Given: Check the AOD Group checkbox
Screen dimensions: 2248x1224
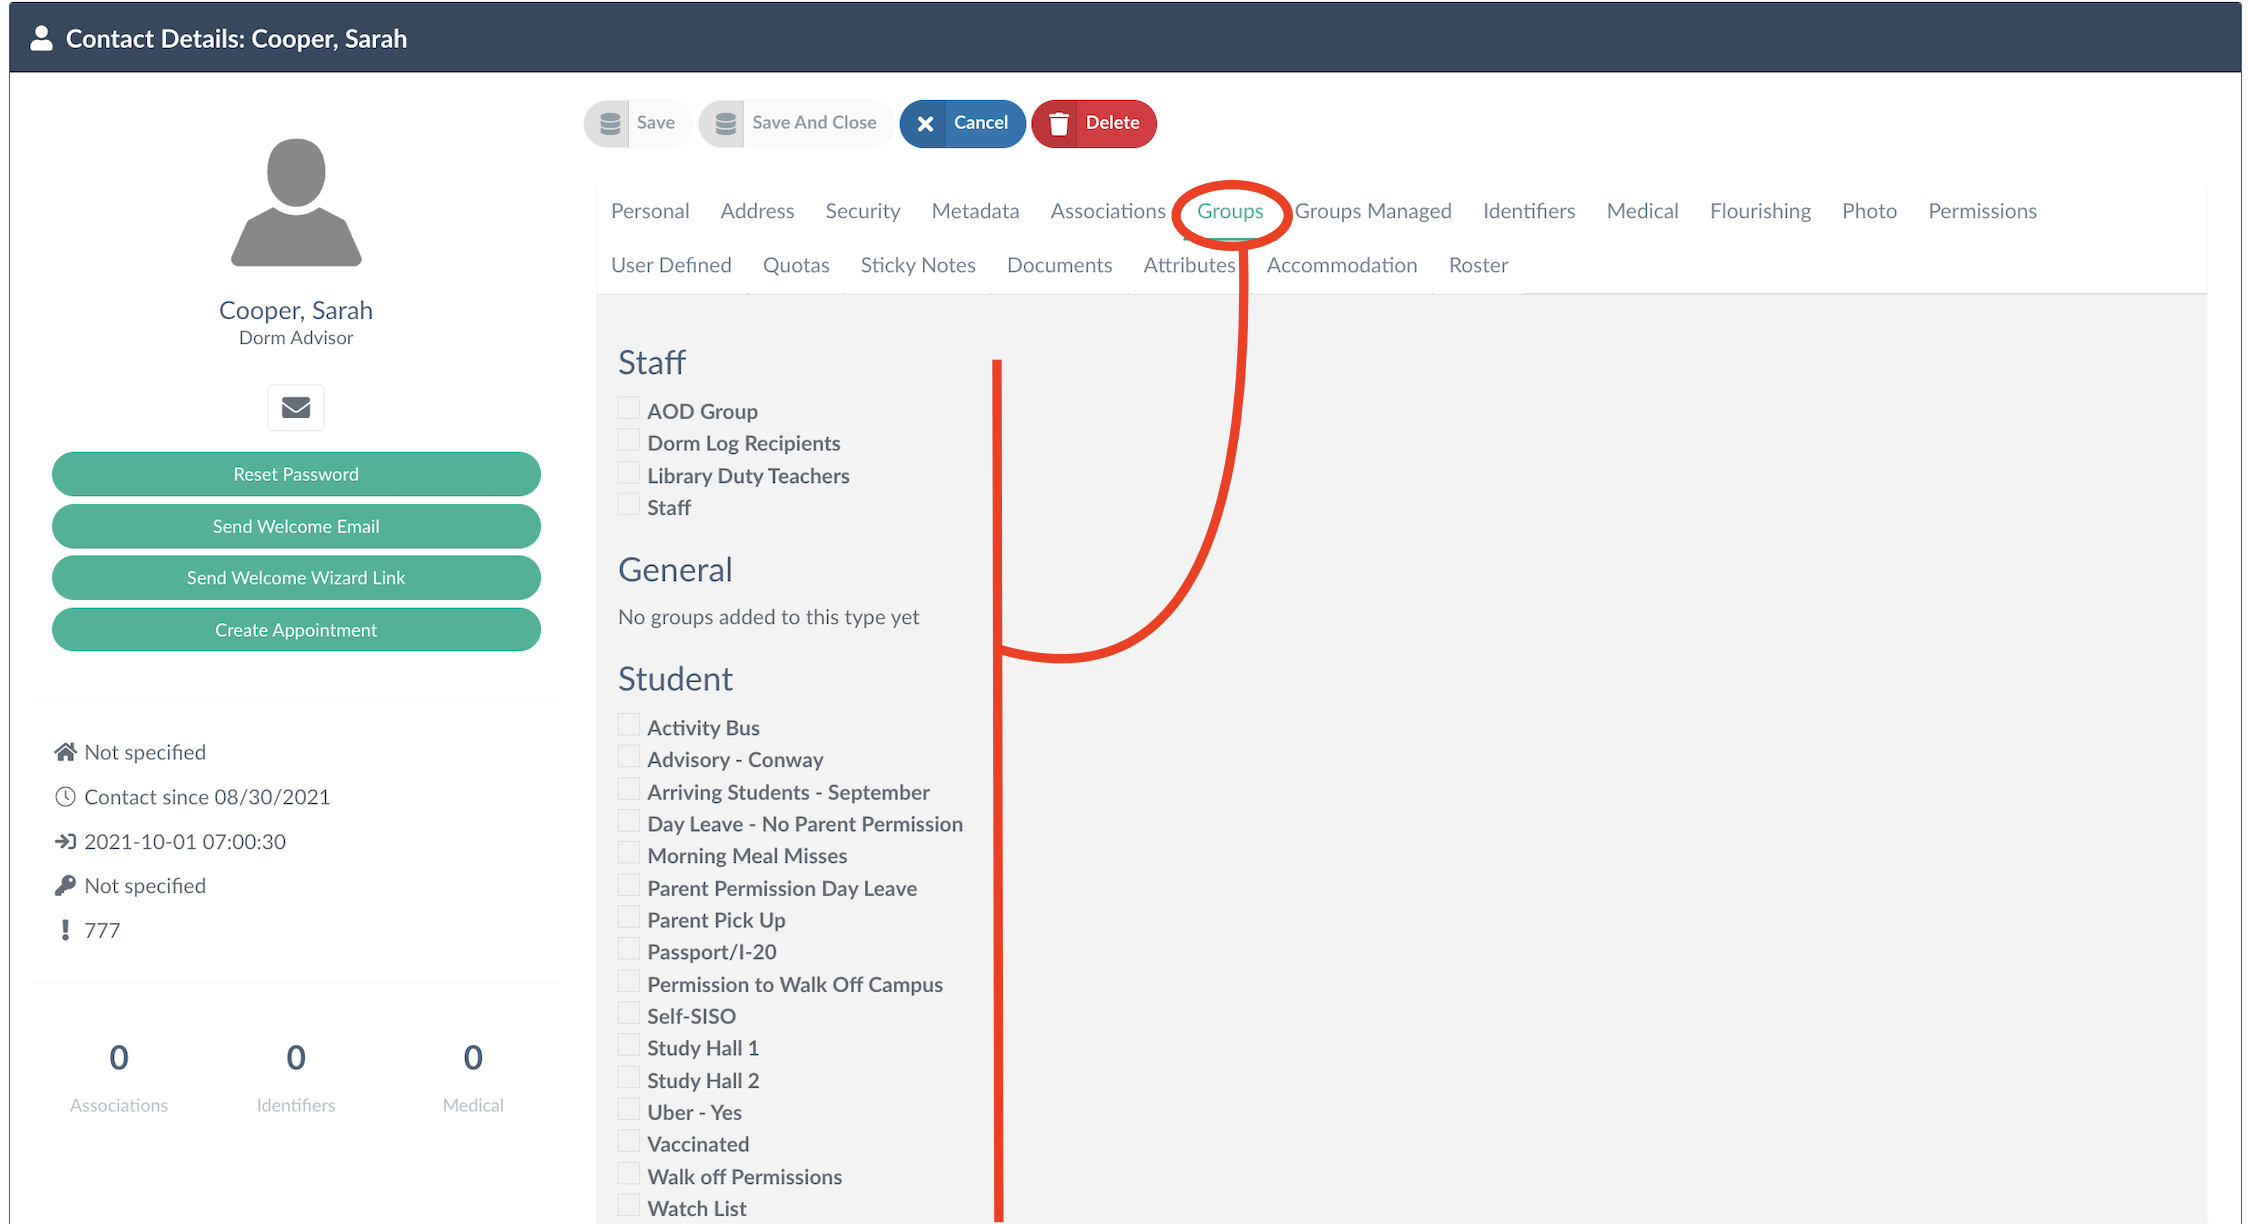Looking at the screenshot, I should tap(628, 408).
